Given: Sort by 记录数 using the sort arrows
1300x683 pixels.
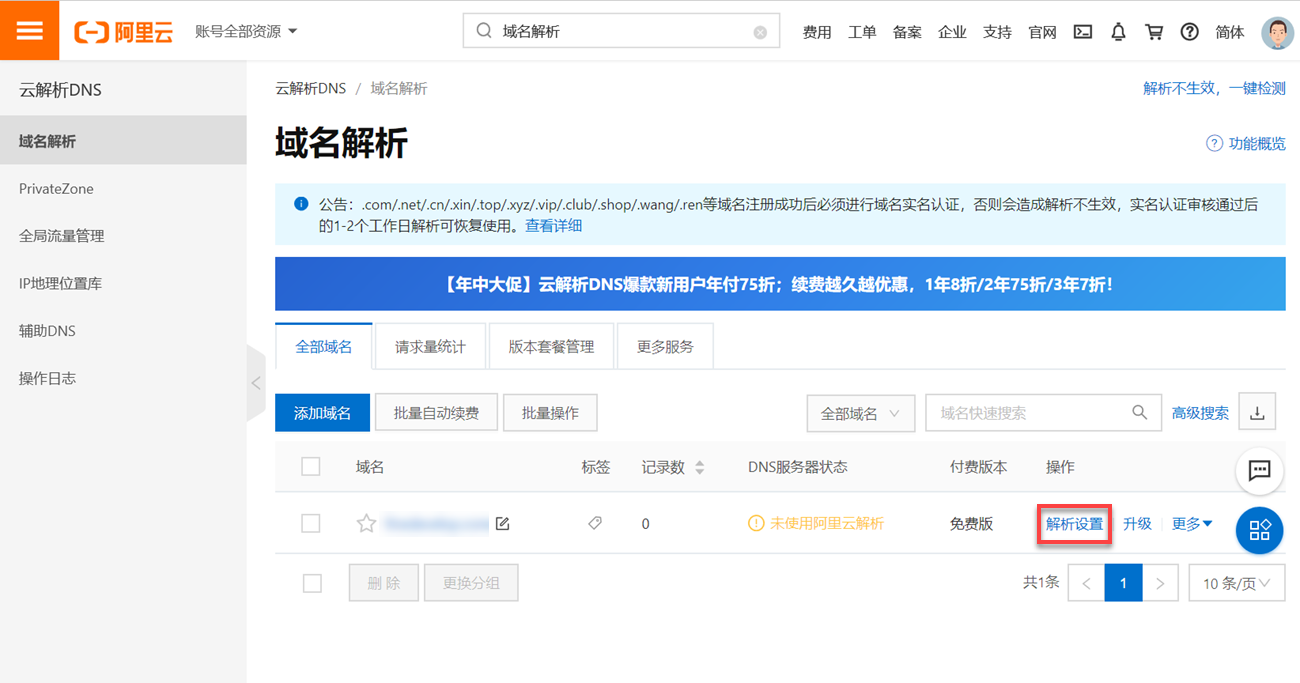Looking at the screenshot, I should tap(699, 467).
